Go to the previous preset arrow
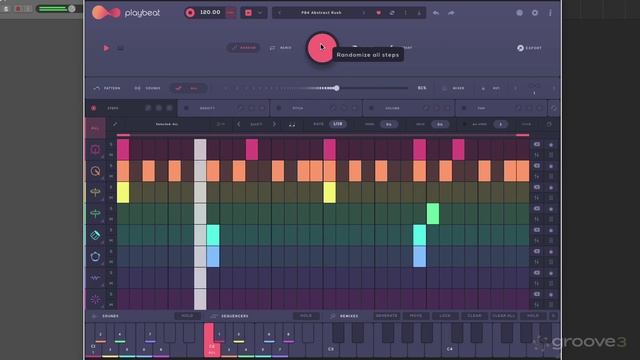640x360 pixels. click(280, 13)
